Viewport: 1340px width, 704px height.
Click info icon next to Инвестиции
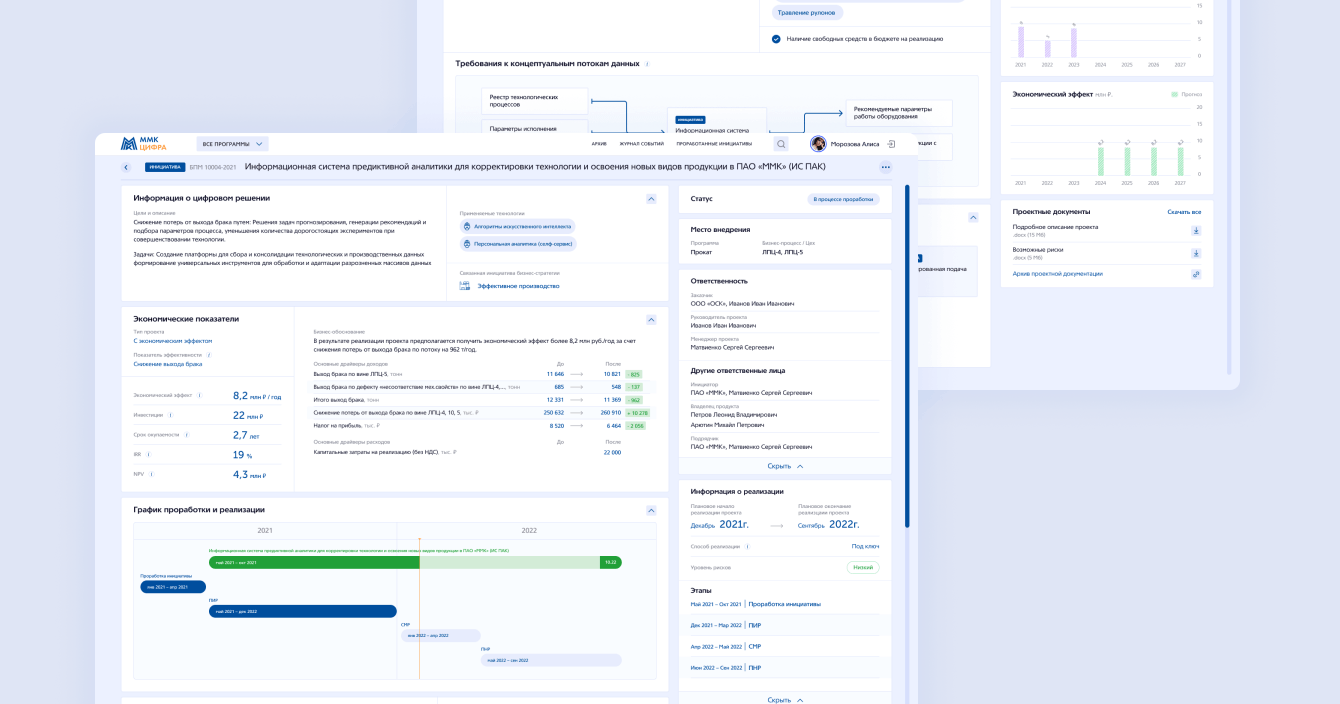coord(170,415)
